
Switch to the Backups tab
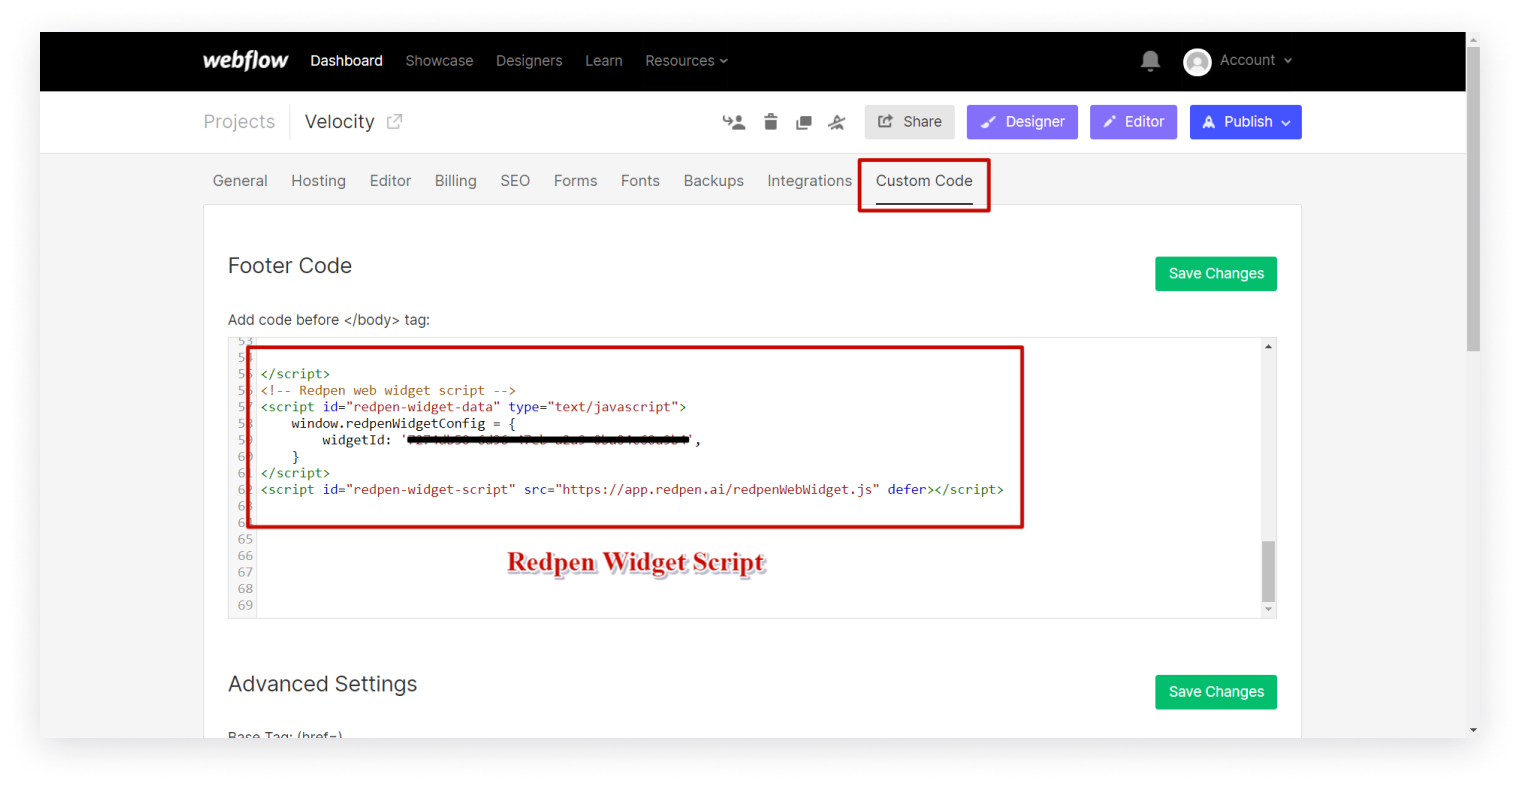click(x=713, y=181)
